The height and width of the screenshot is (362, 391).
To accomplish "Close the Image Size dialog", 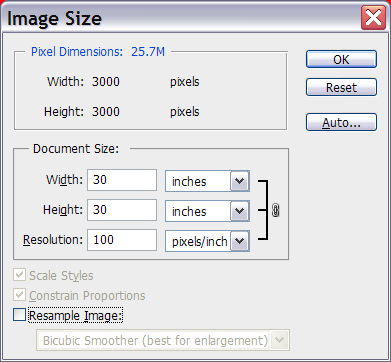I will tap(373, 18).
